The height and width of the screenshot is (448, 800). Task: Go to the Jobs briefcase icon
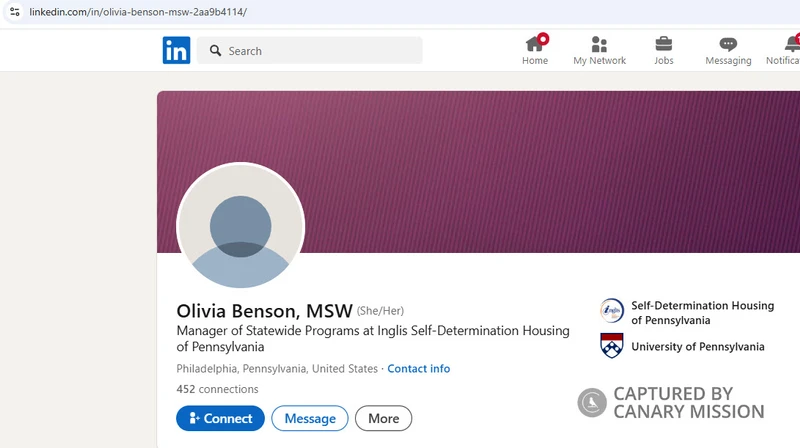click(663, 44)
